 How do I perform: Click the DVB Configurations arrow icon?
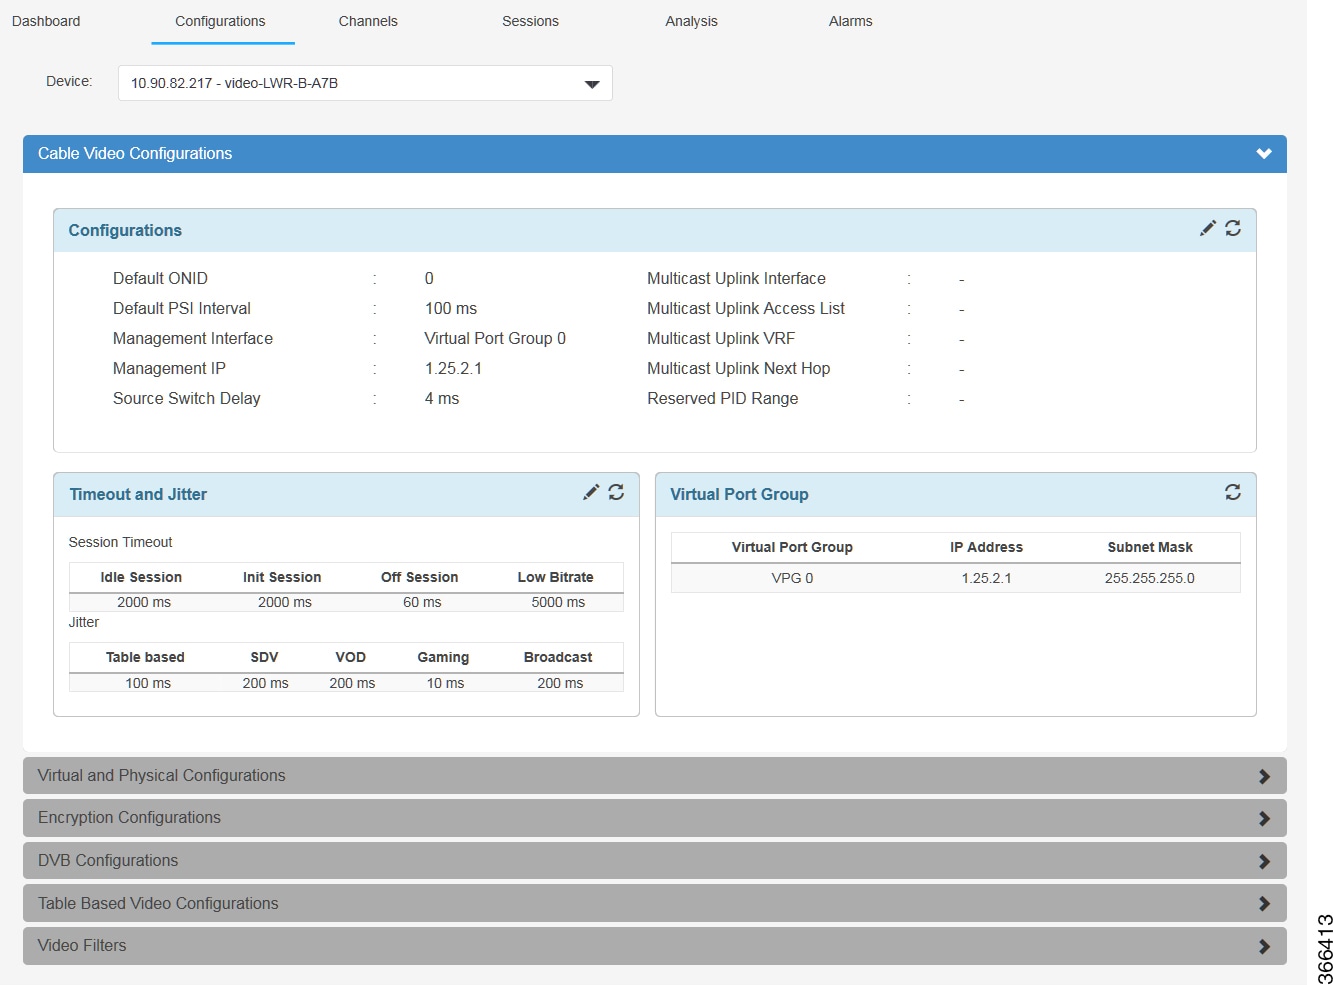click(x=1264, y=860)
